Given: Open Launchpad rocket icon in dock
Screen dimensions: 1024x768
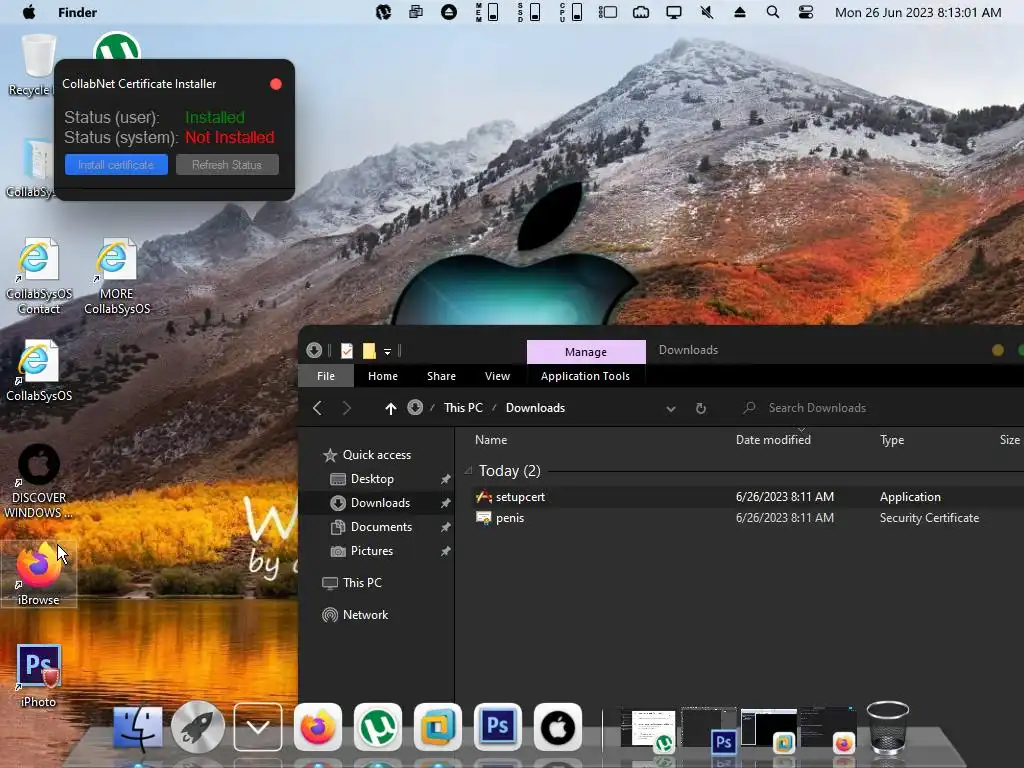Looking at the screenshot, I should click(198, 727).
